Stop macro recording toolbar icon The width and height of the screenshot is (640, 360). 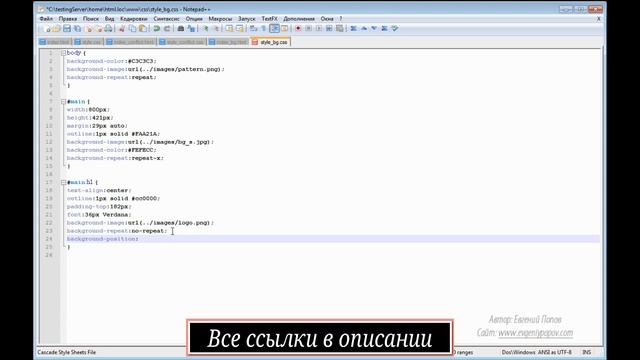[x=309, y=29]
